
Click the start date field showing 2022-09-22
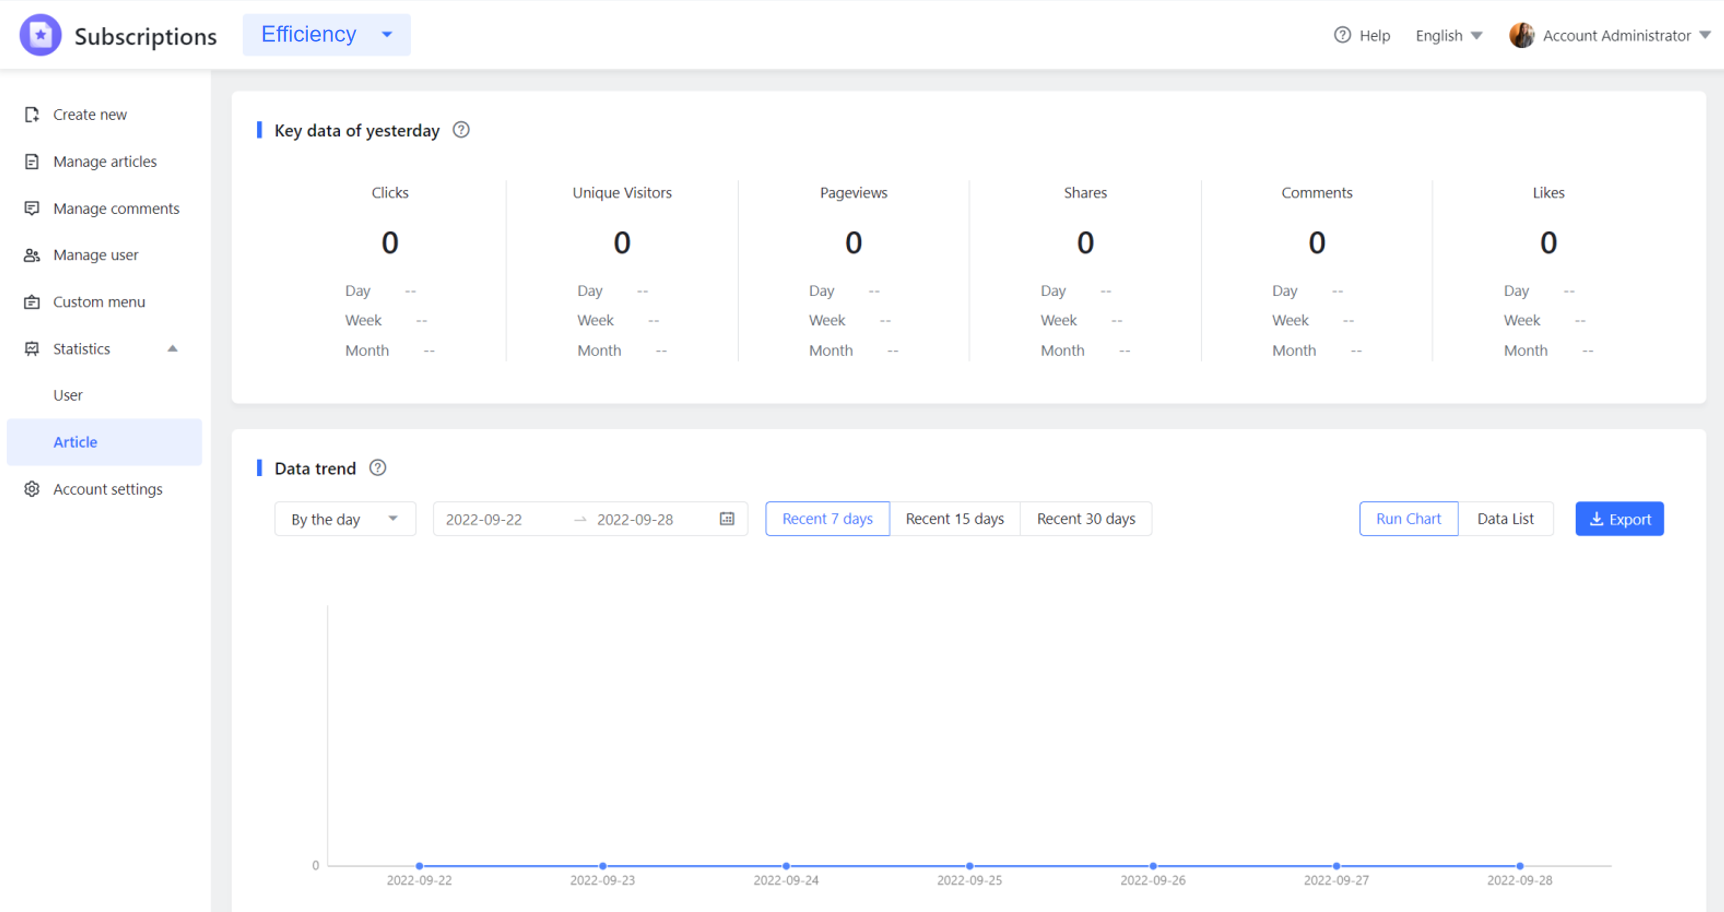click(484, 519)
